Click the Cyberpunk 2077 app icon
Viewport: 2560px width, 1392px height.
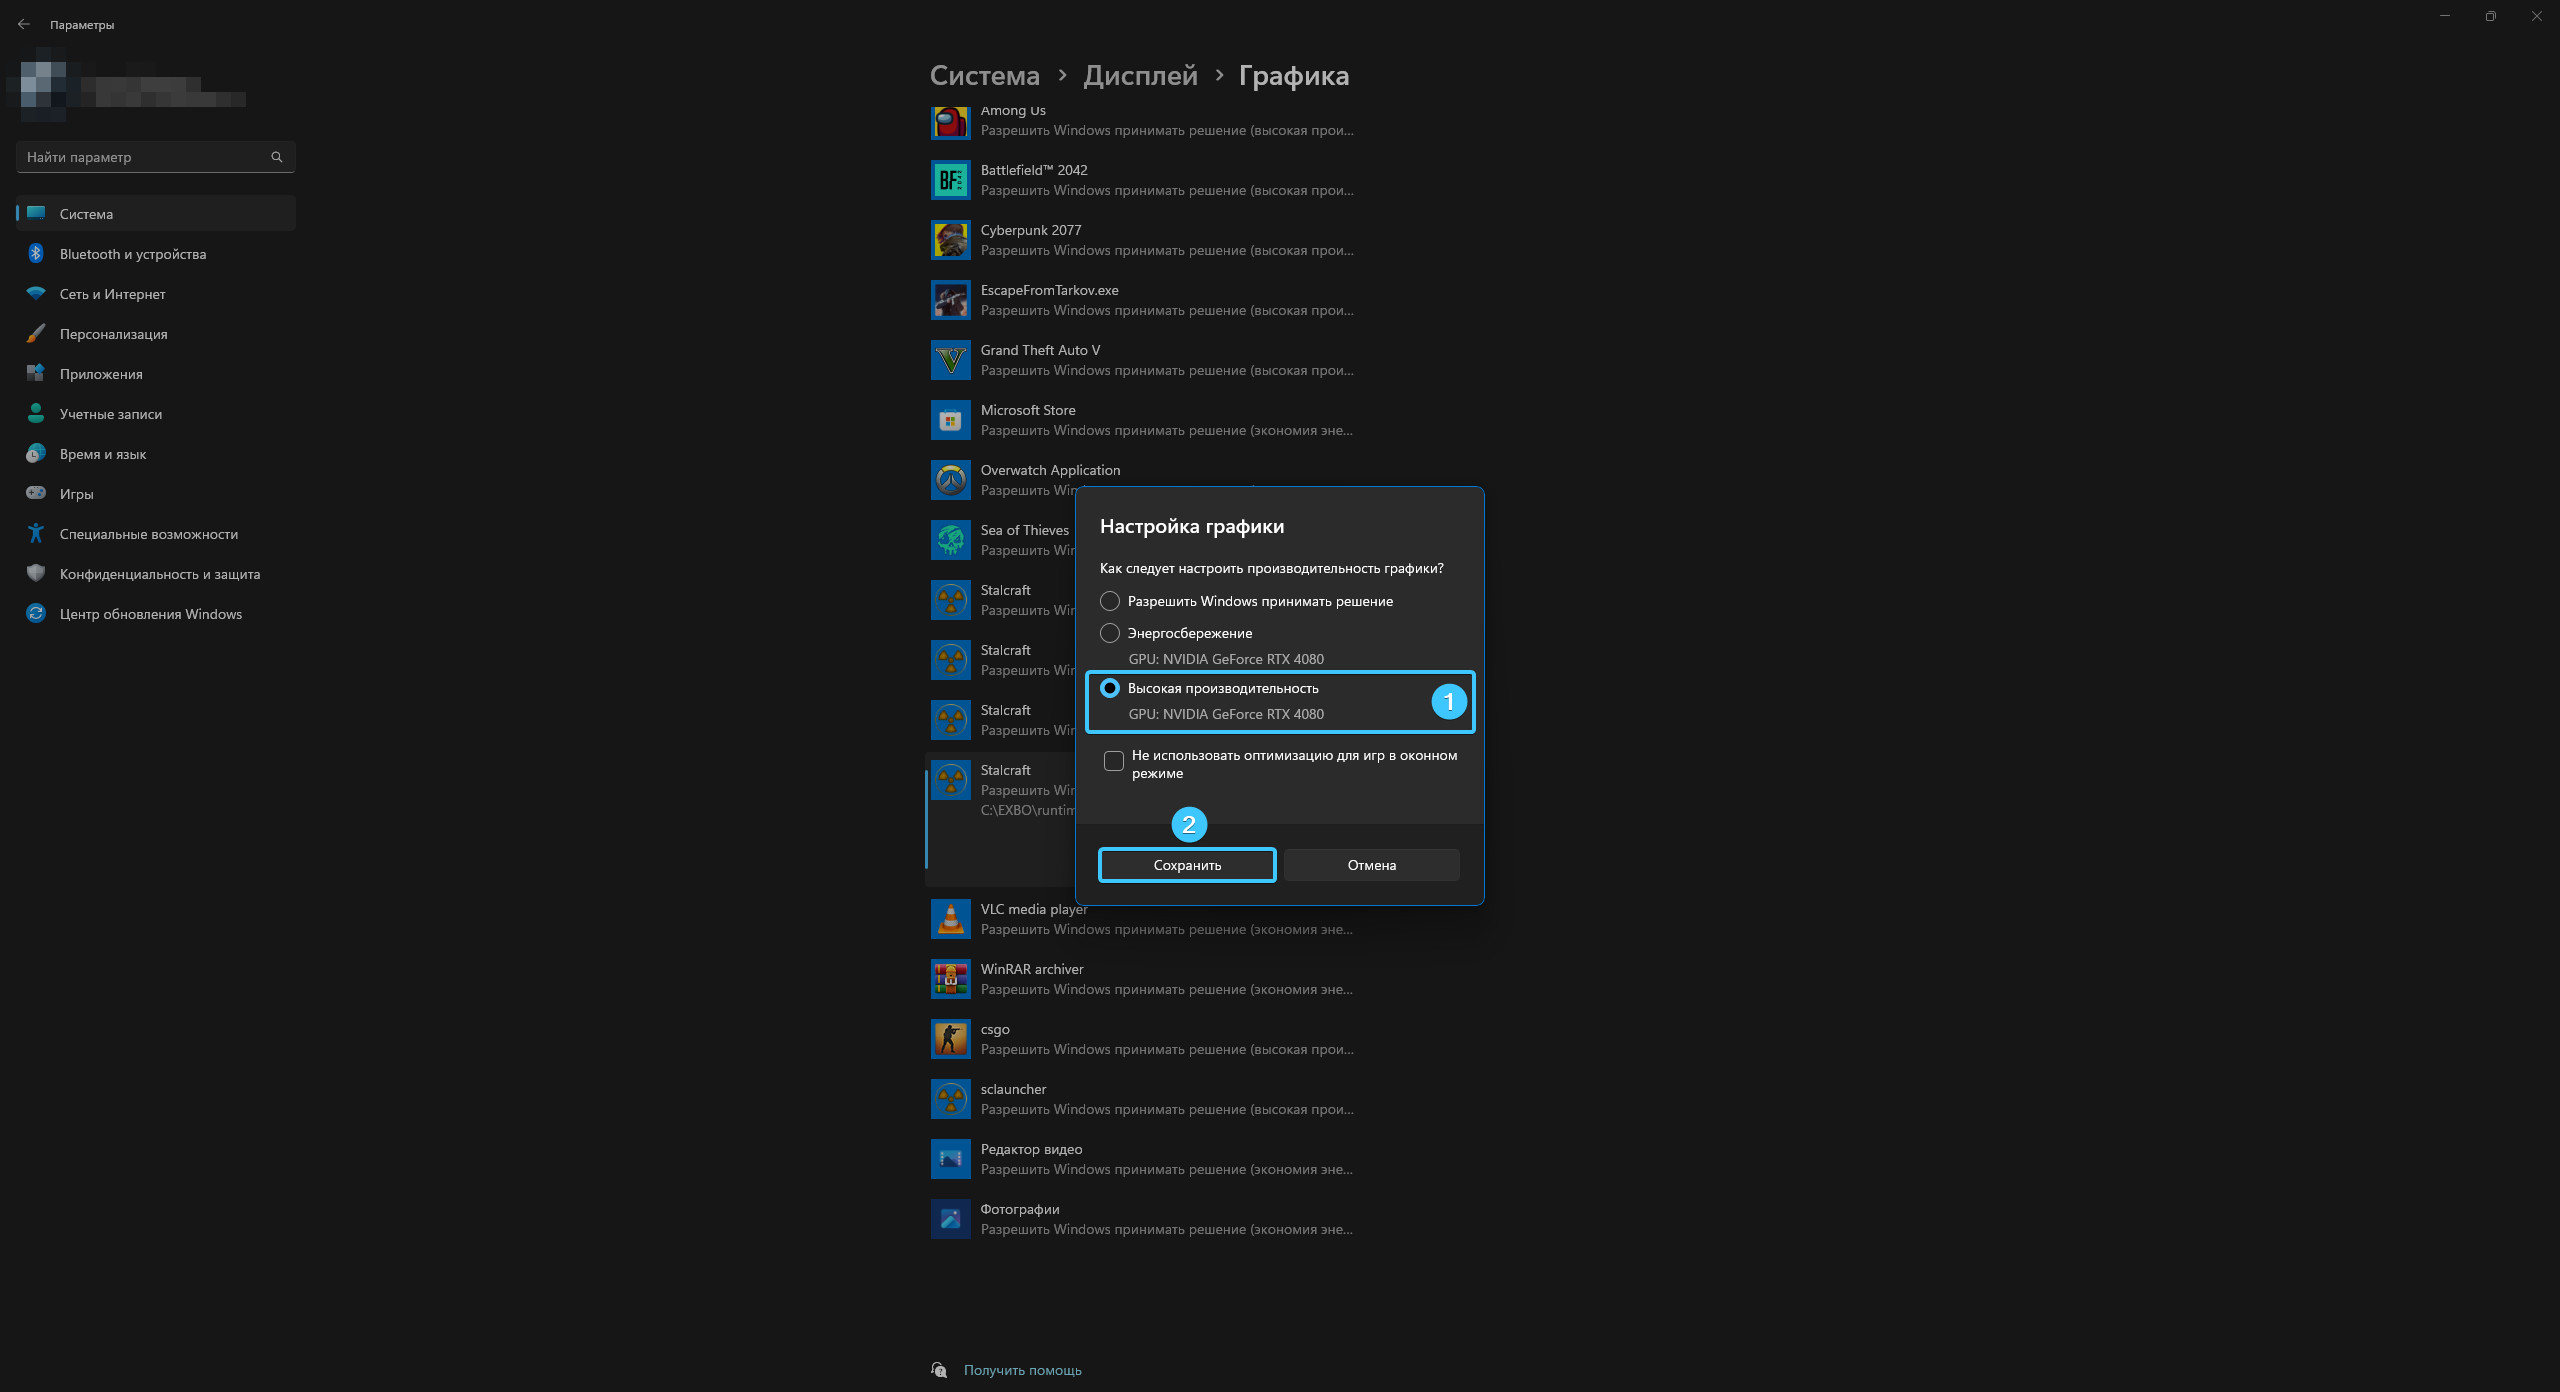pos(950,241)
